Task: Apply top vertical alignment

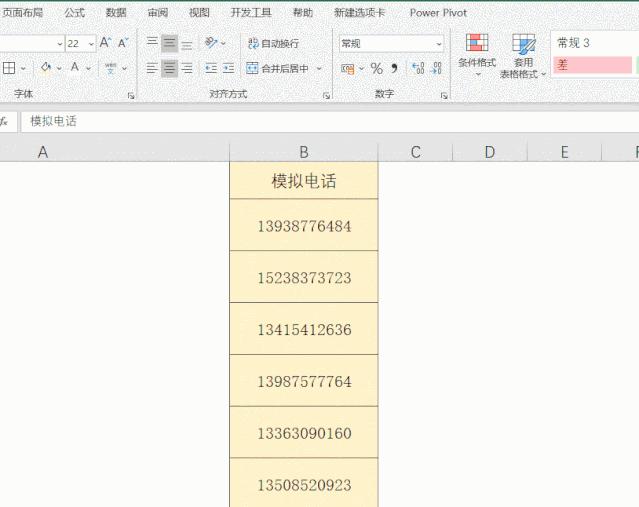Action: click(x=152, y=43)
